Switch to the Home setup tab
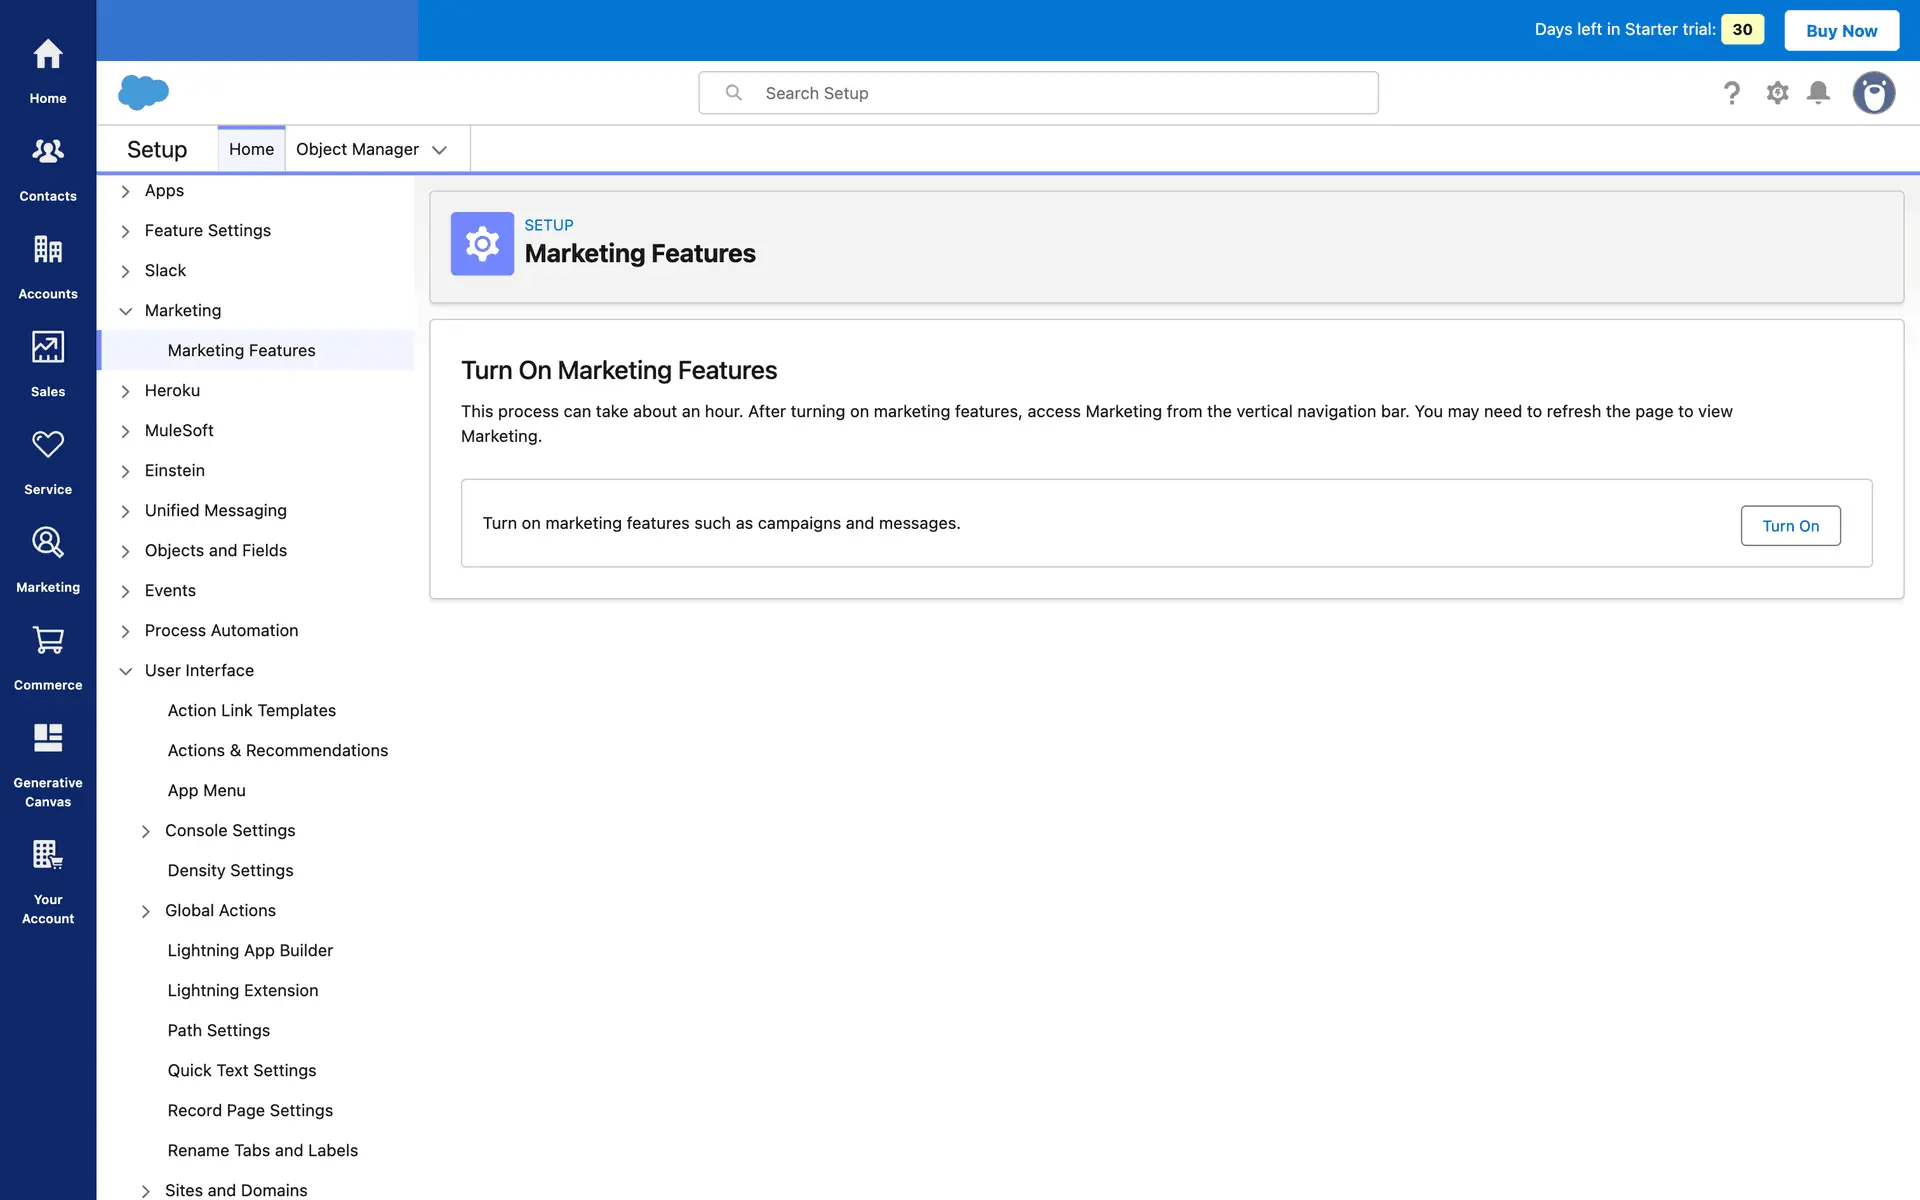1920x1200 pixels. coord(251,149)
